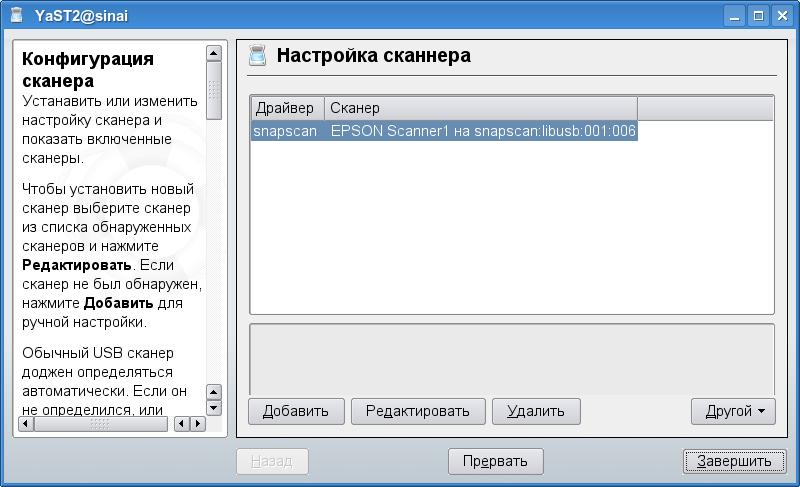
Task: Click the bold Добавить word in help text
Action: 118,303
